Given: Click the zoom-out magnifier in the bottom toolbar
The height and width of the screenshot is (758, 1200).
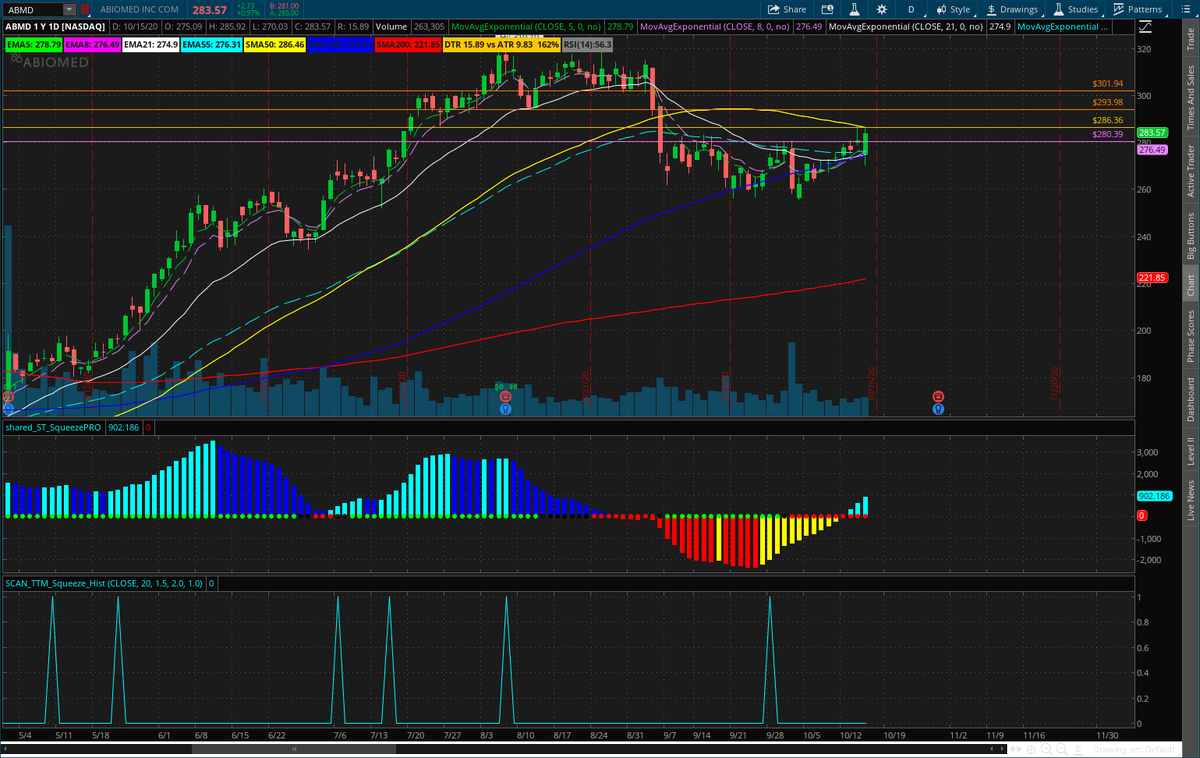Looking at the screenshot, I should (1060, 748).
